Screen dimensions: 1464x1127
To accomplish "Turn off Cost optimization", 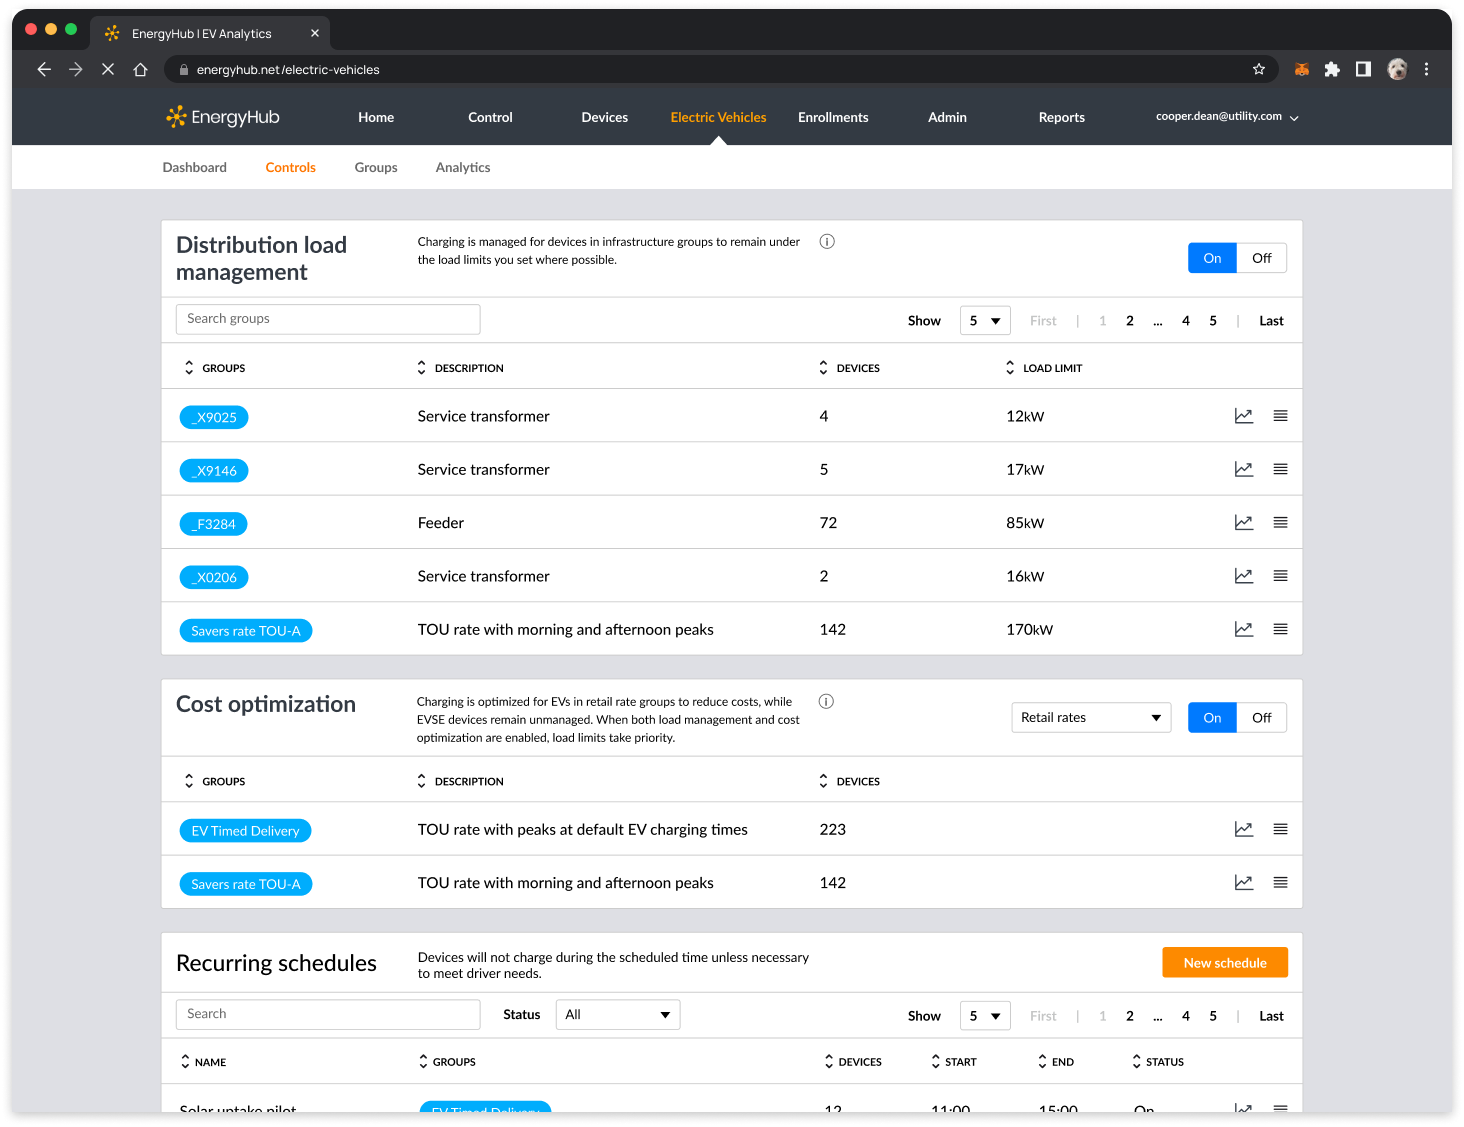I will pyautogui.click(x=1261, y=718).
